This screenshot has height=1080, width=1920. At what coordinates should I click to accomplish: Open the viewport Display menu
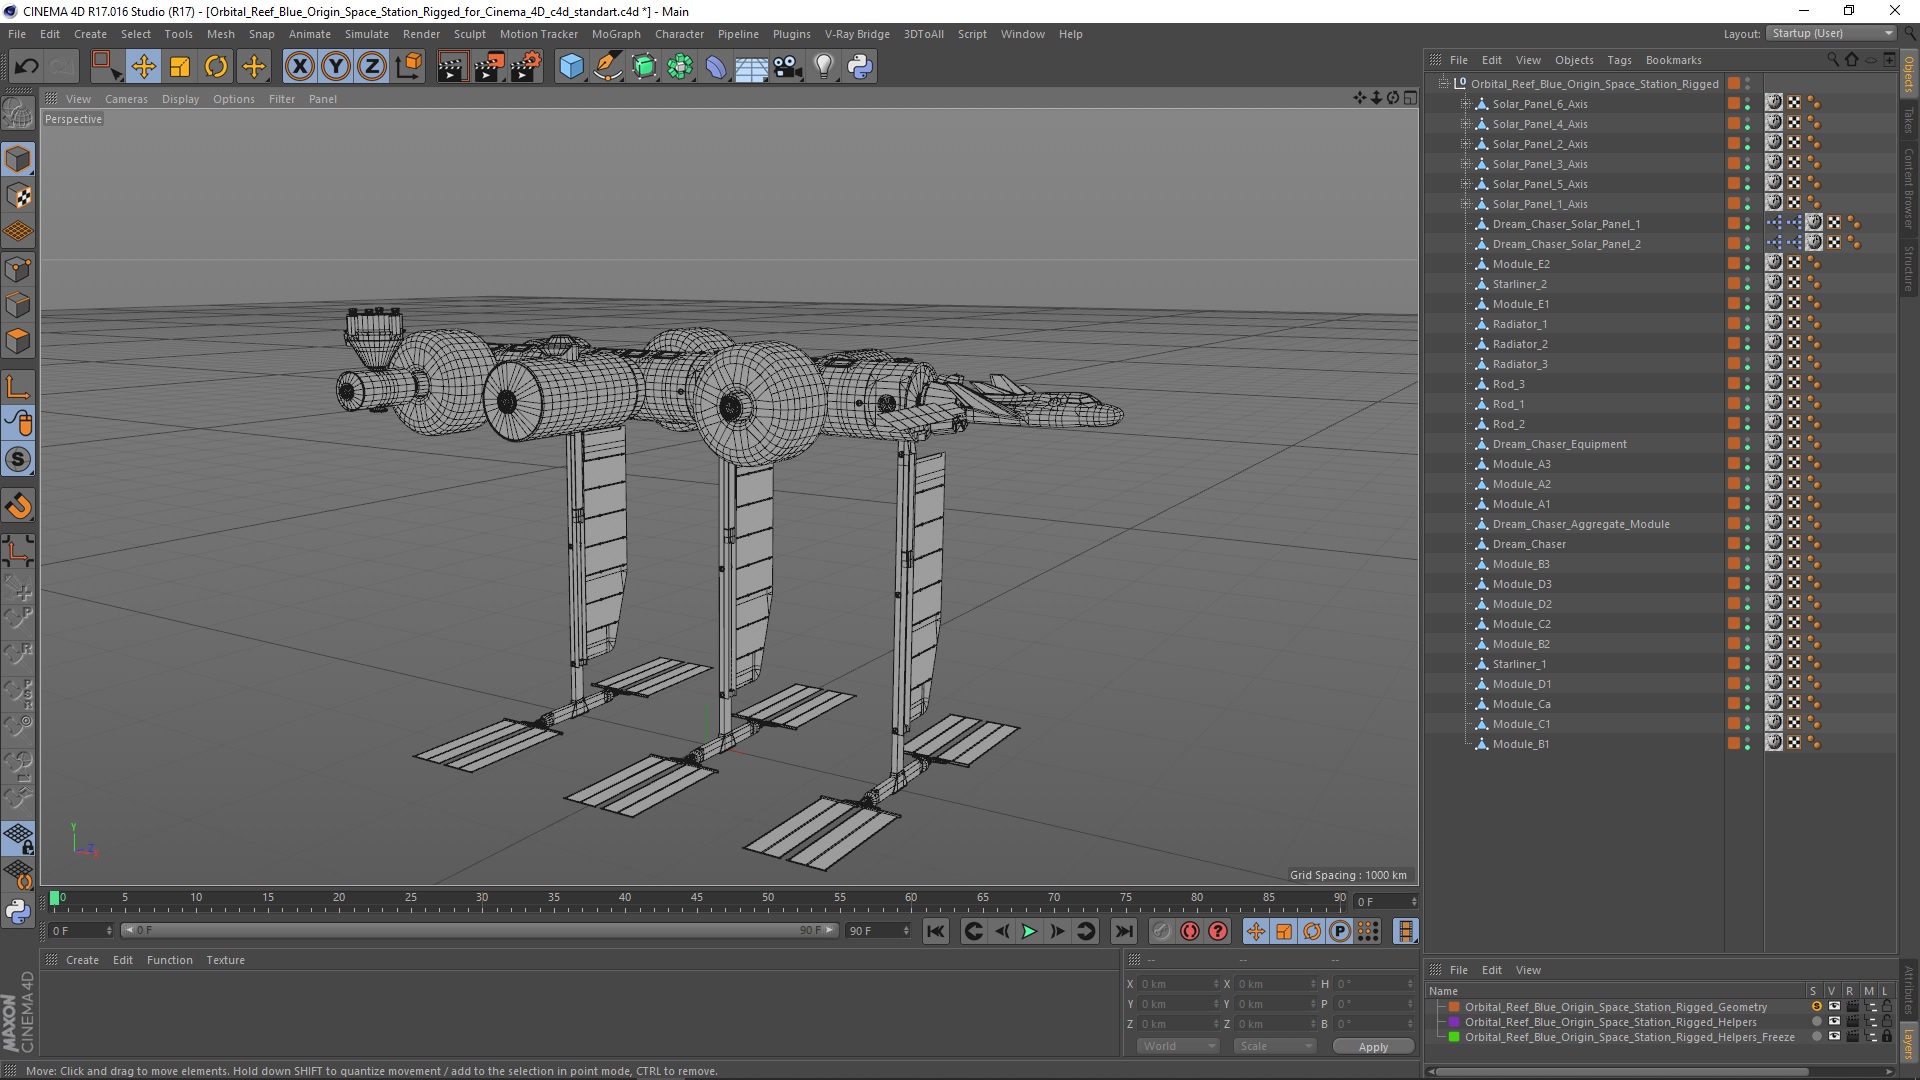[180, 99]
